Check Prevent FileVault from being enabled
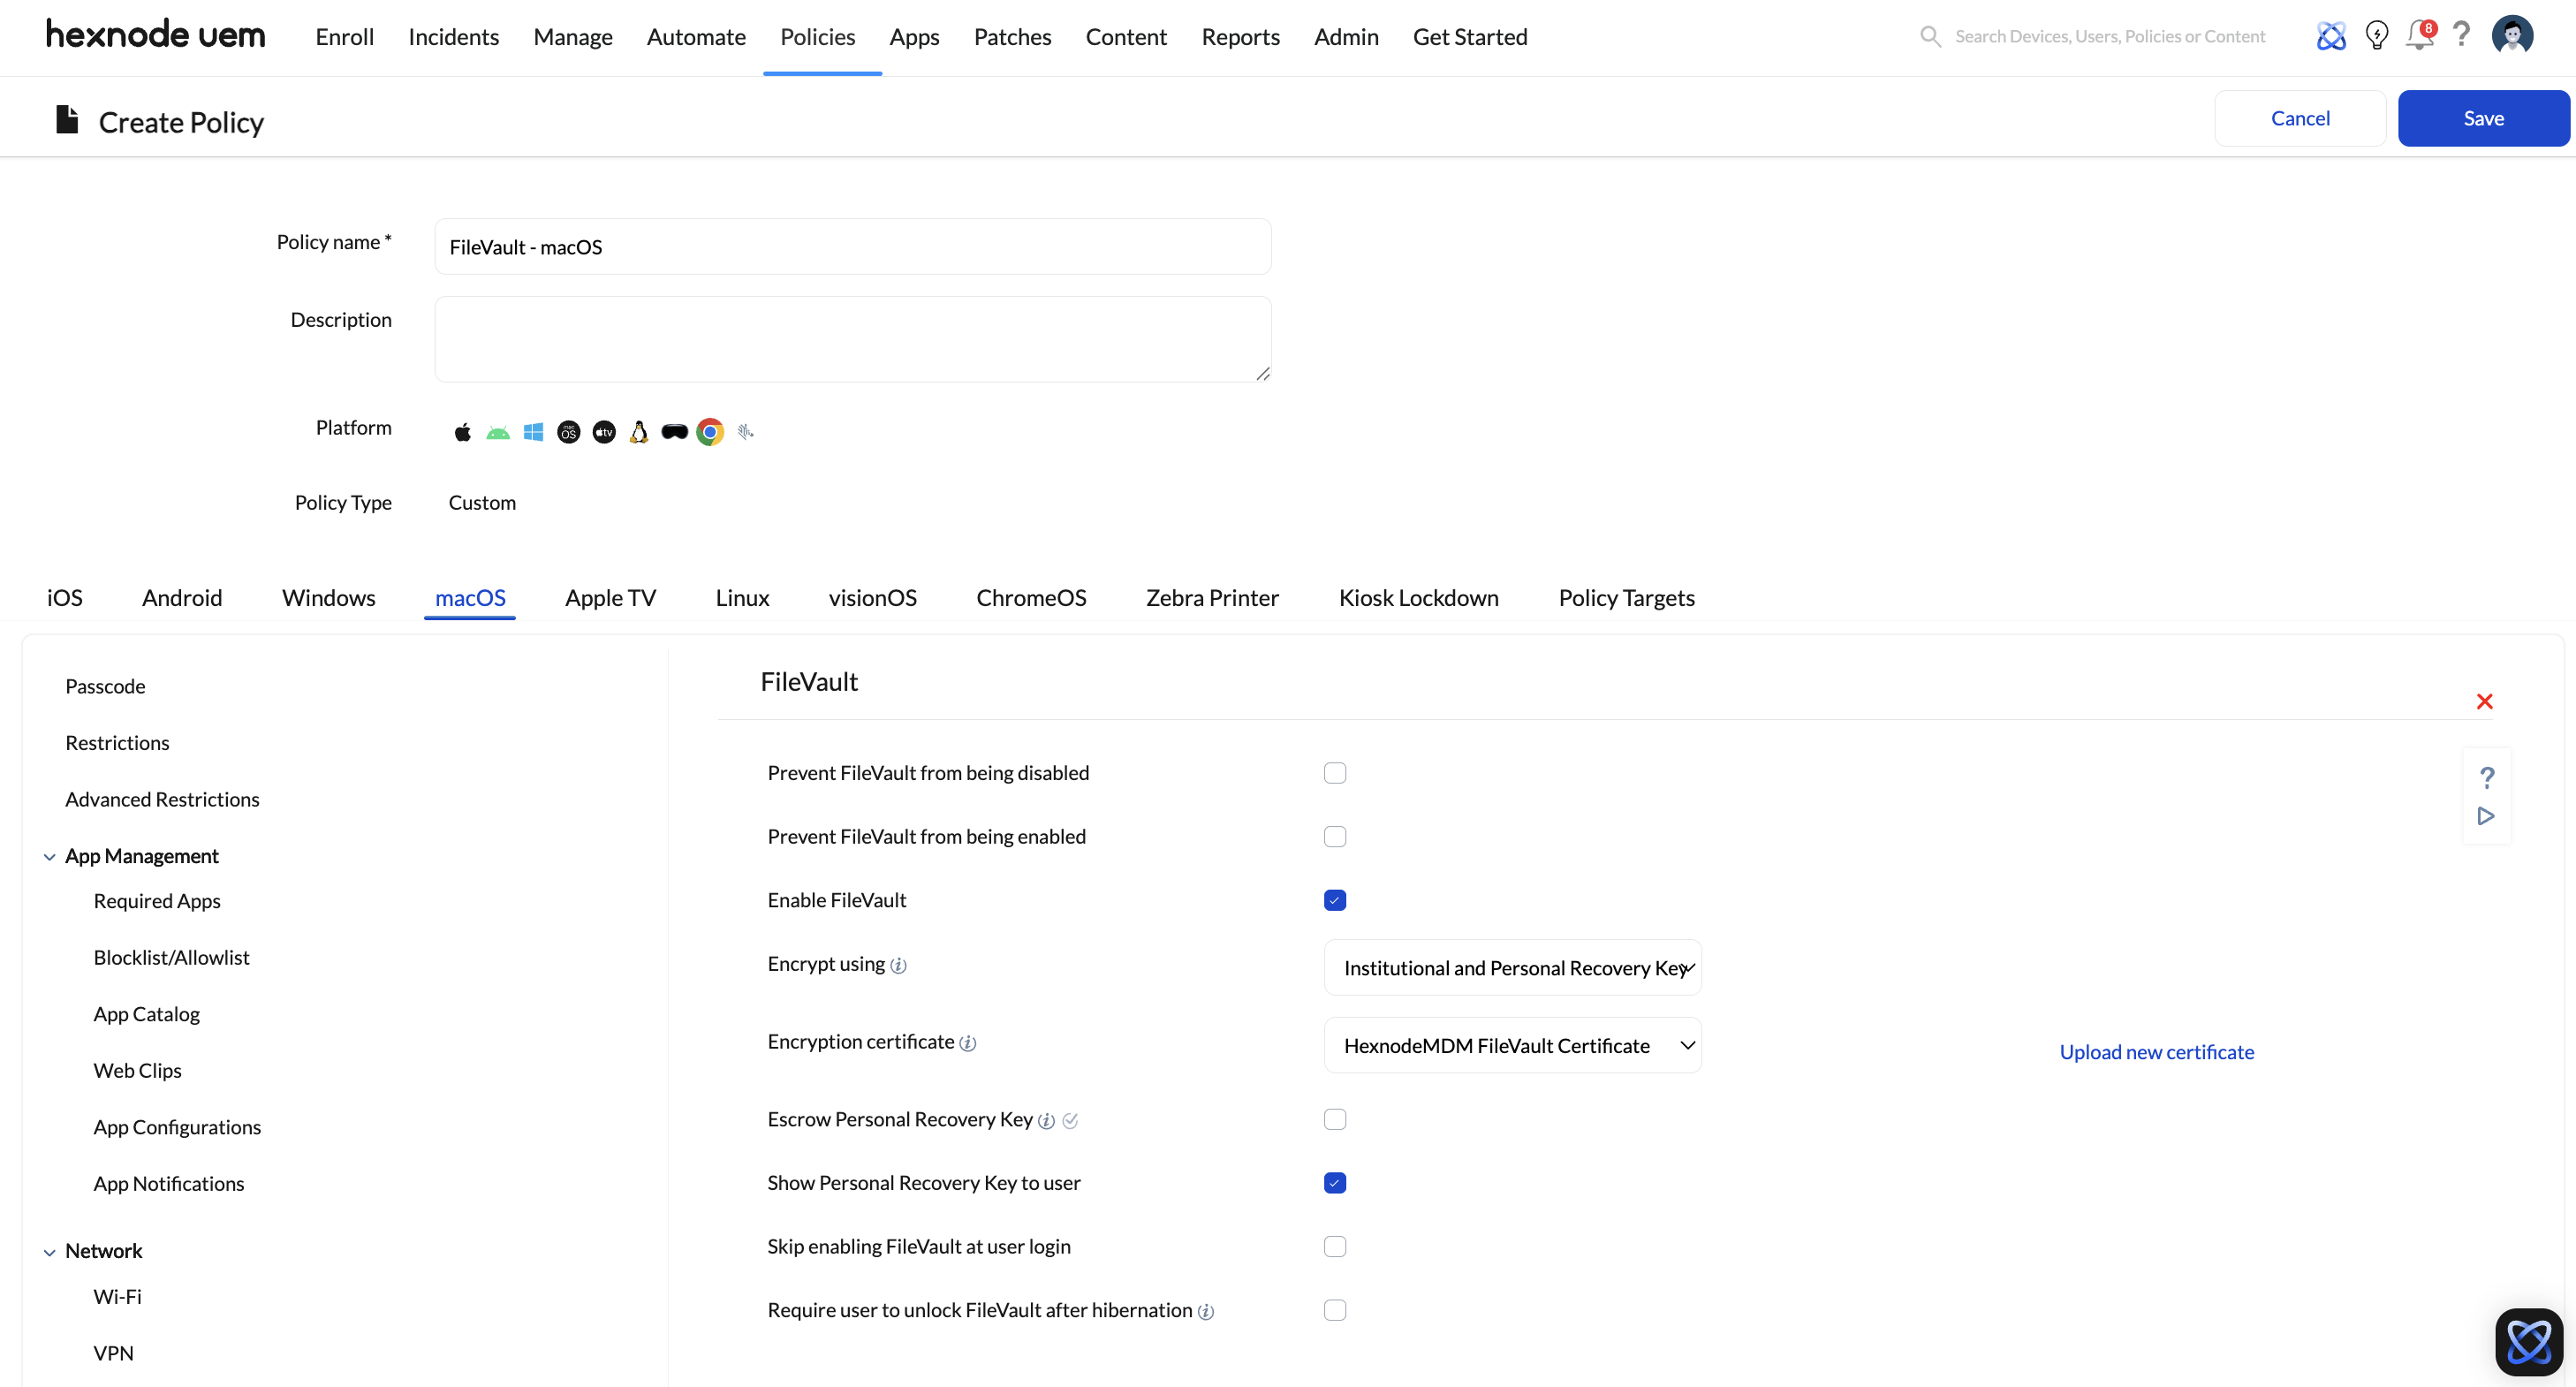Viewport: 2576px width, 1387px height. point(1335,837)
